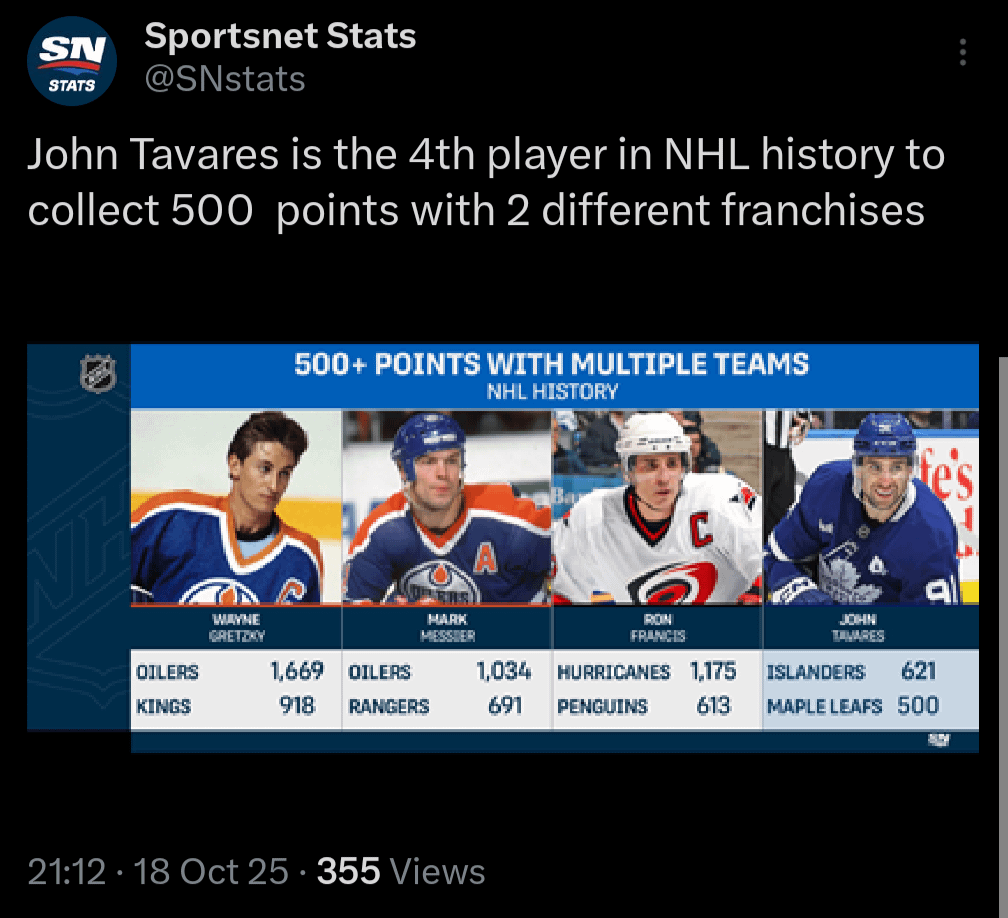Click the OILERS 1,669 stat row
Screen dimensions: 1008x918
point(235,672)
